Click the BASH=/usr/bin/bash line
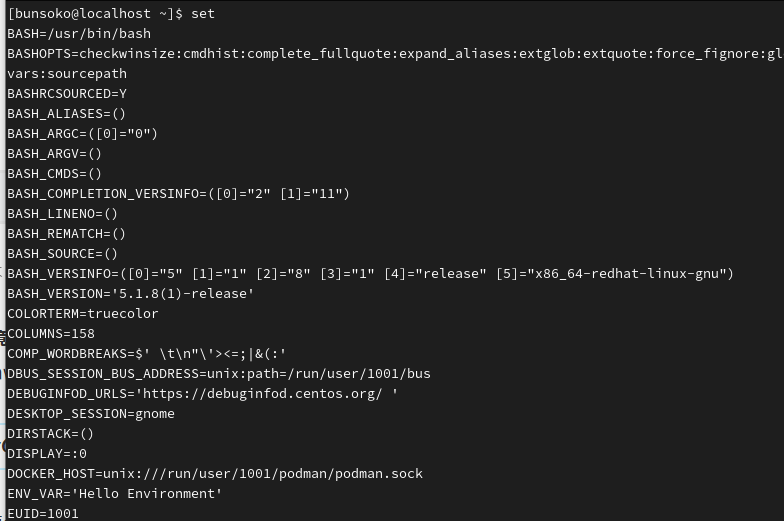Screen dimensions: 784x521 79,33
